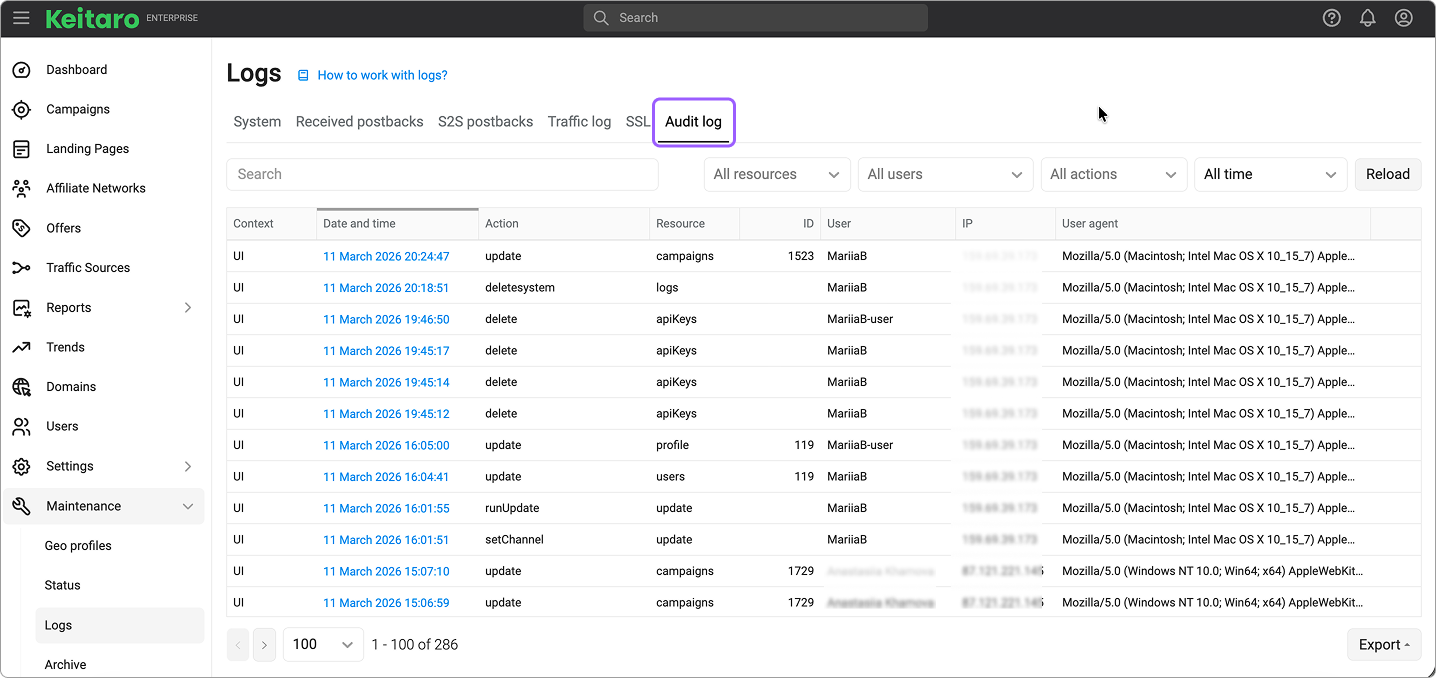1436x678 pixels.
Task: Click the Domains globe icon
Action: 21,387
